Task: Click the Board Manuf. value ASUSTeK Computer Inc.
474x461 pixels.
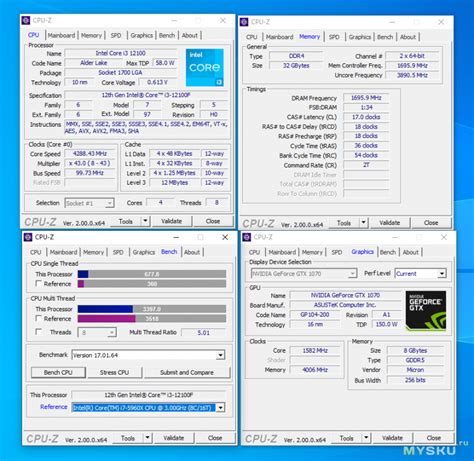Action: (345, 305)
